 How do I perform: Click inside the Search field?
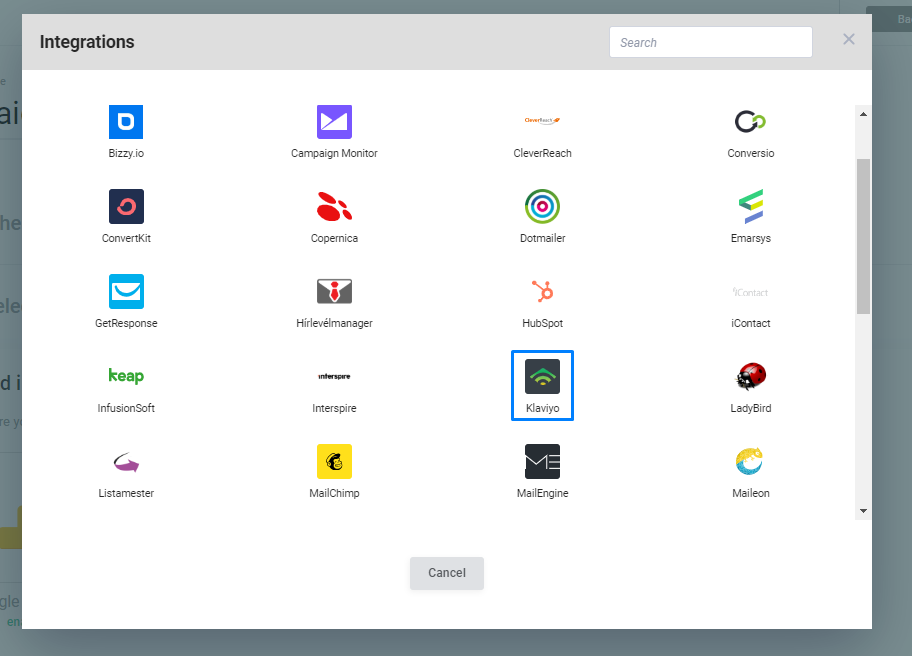(710, 42)
